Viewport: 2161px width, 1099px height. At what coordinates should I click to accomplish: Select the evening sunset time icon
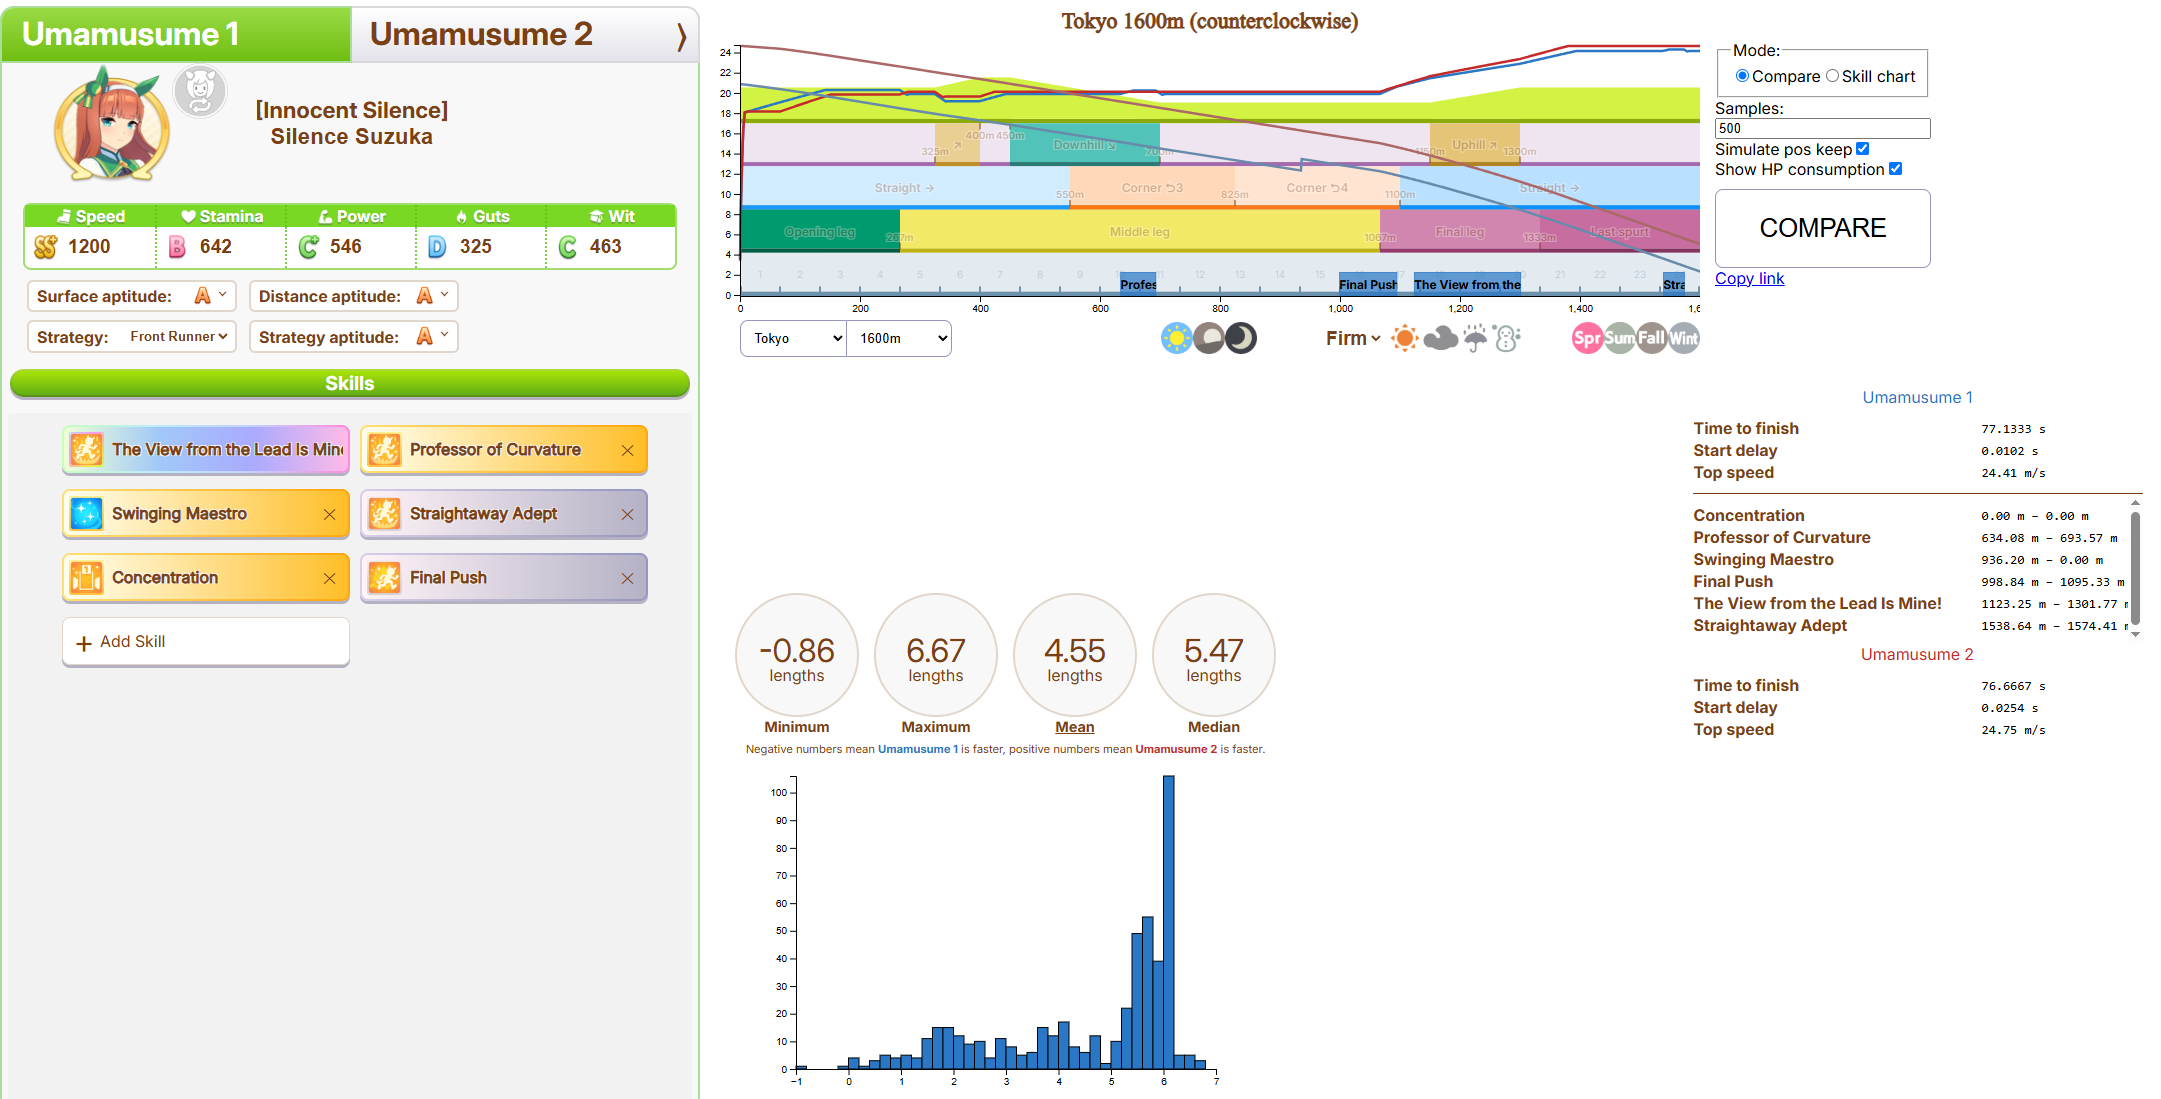[x=1209, y=338]
